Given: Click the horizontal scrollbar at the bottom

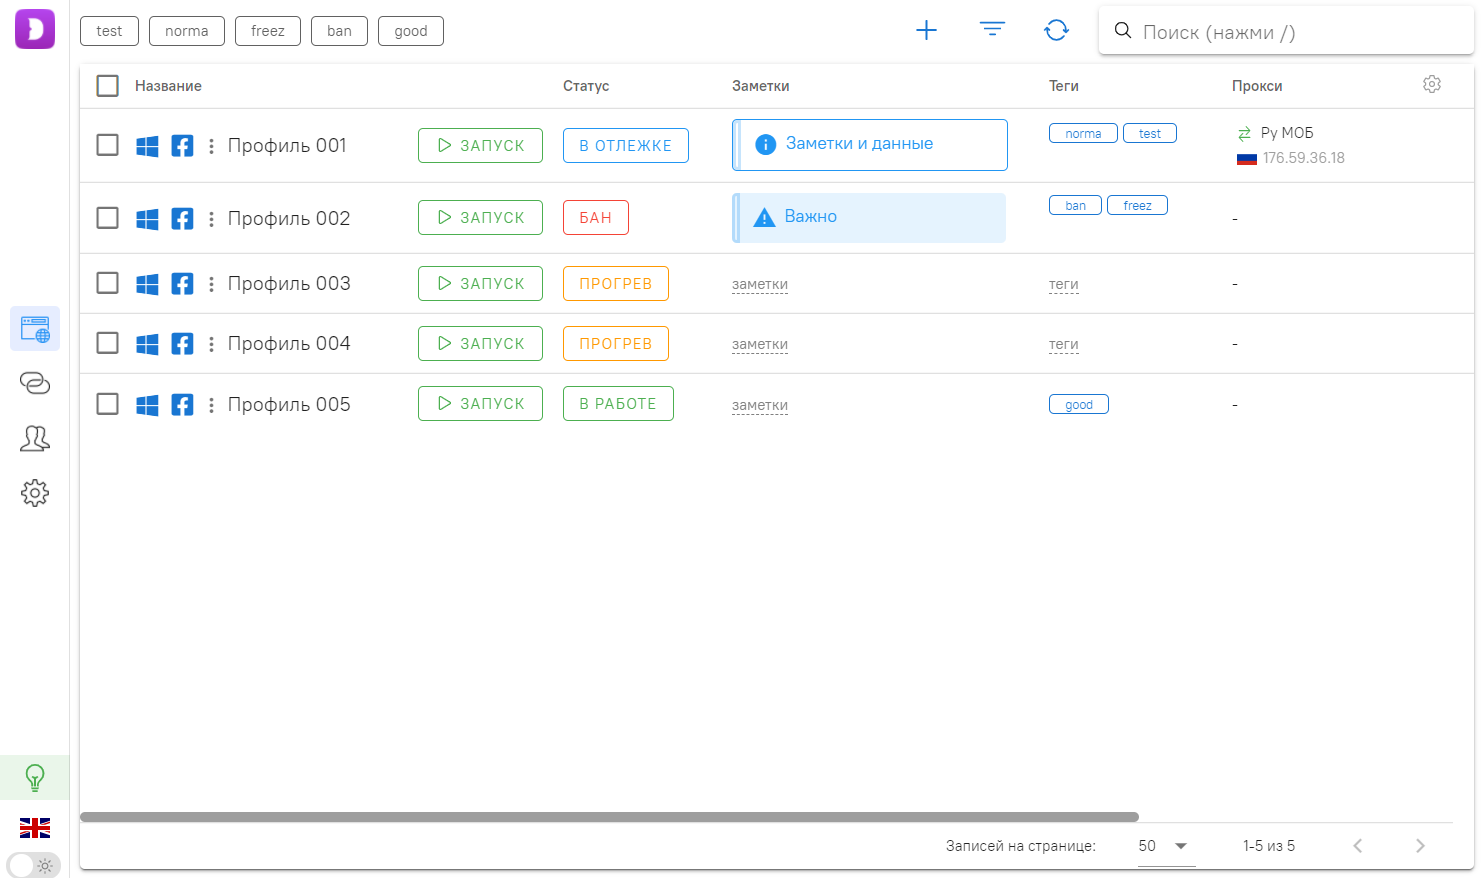Looking at the screenshot, I should point(609,817).
